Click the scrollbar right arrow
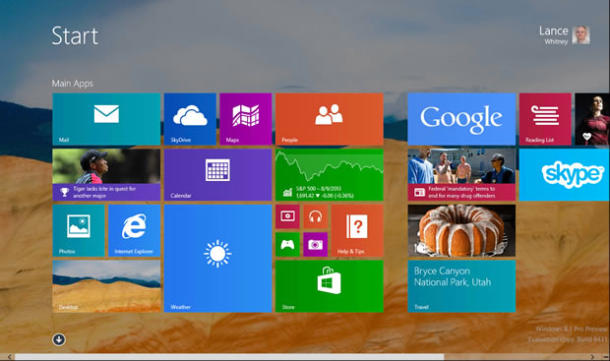This screenshot has width=610, height=361. pos(592,357)
